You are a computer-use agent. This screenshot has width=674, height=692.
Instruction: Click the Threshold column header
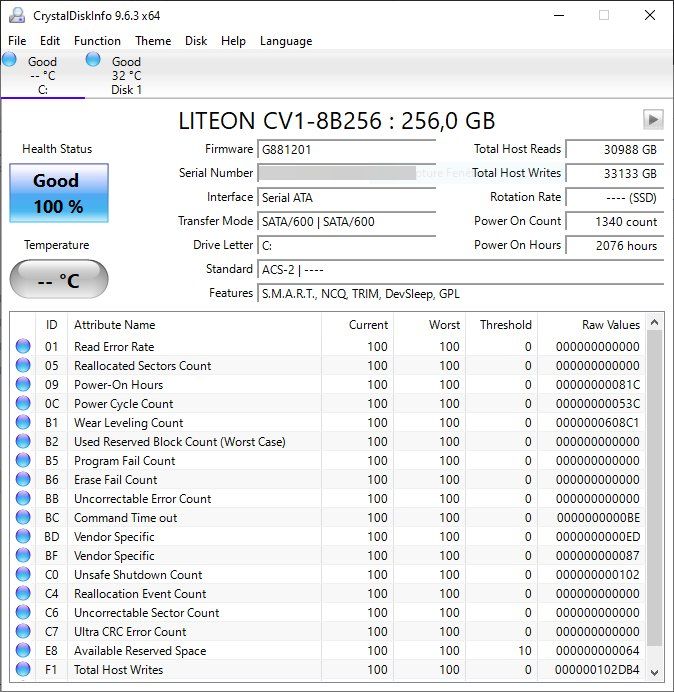pyautogui.click(x=501, y=325)
